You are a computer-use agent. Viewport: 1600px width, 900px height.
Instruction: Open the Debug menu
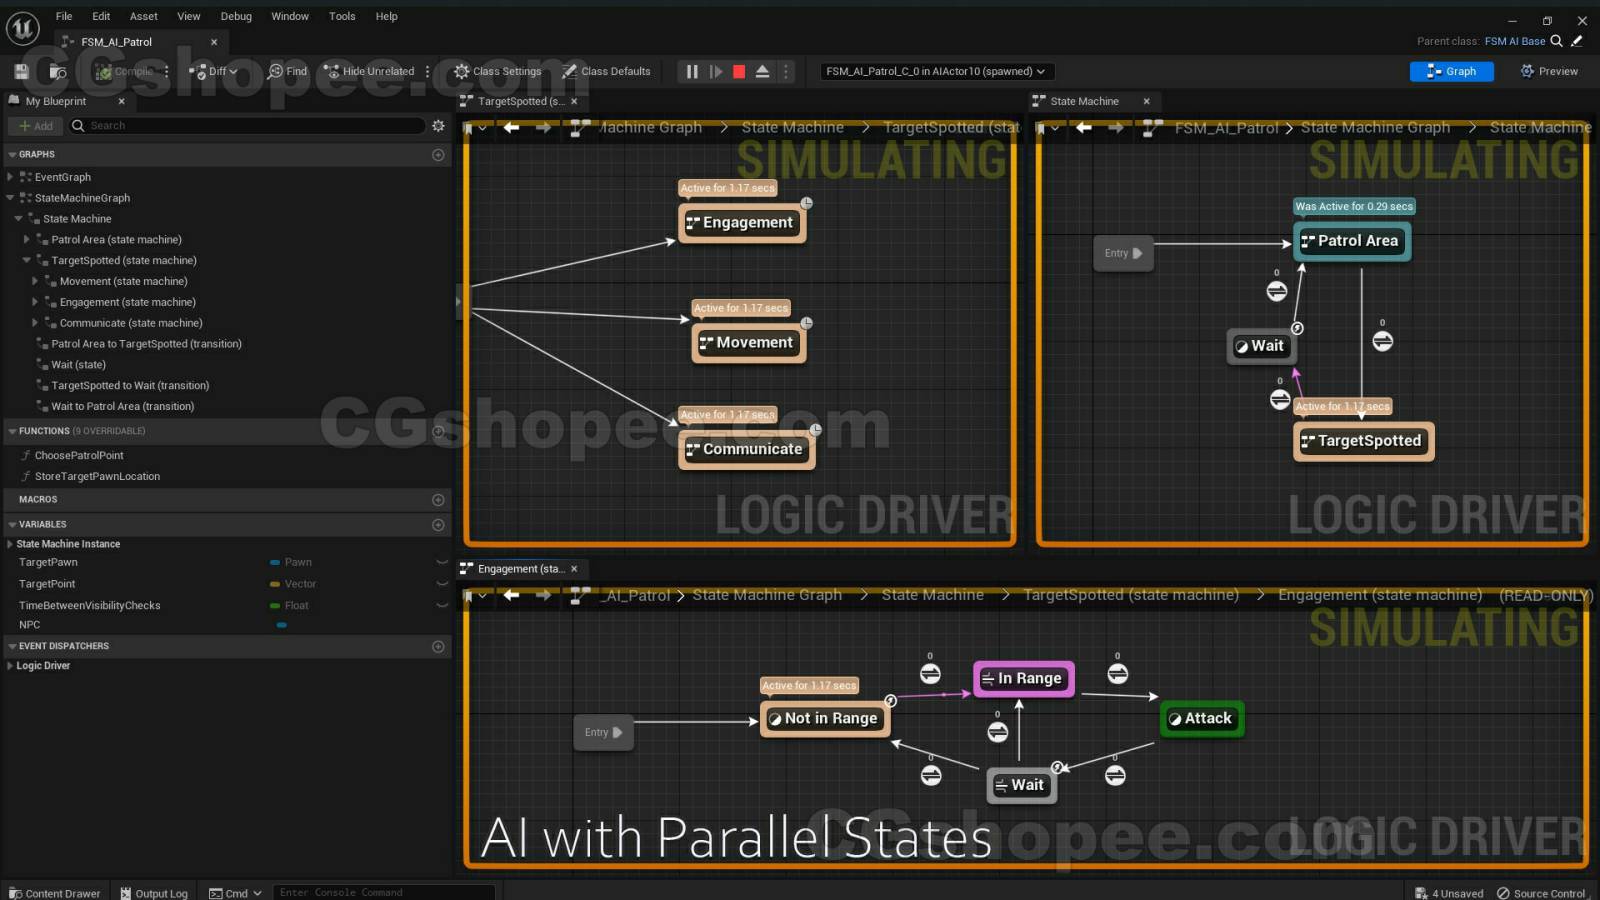pos(236,16)
